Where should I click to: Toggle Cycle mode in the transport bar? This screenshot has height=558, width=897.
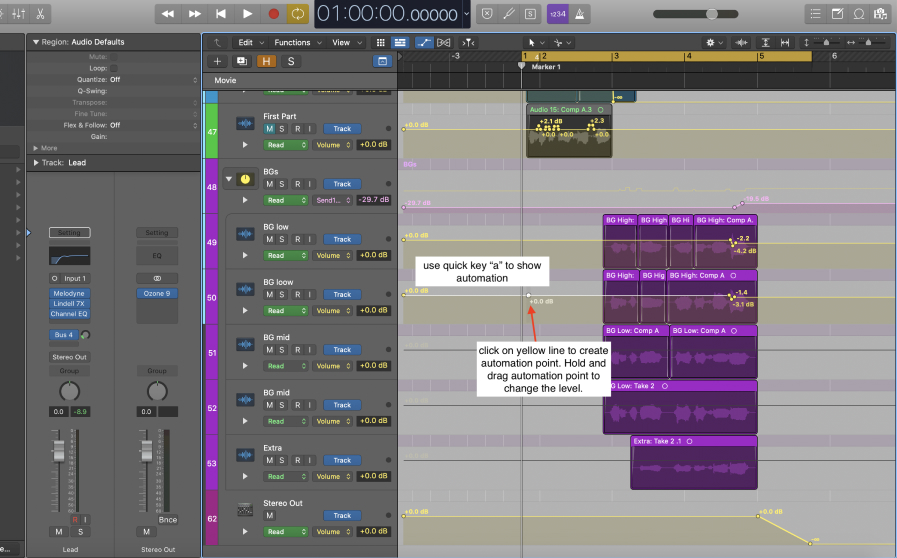coord(298,14)
